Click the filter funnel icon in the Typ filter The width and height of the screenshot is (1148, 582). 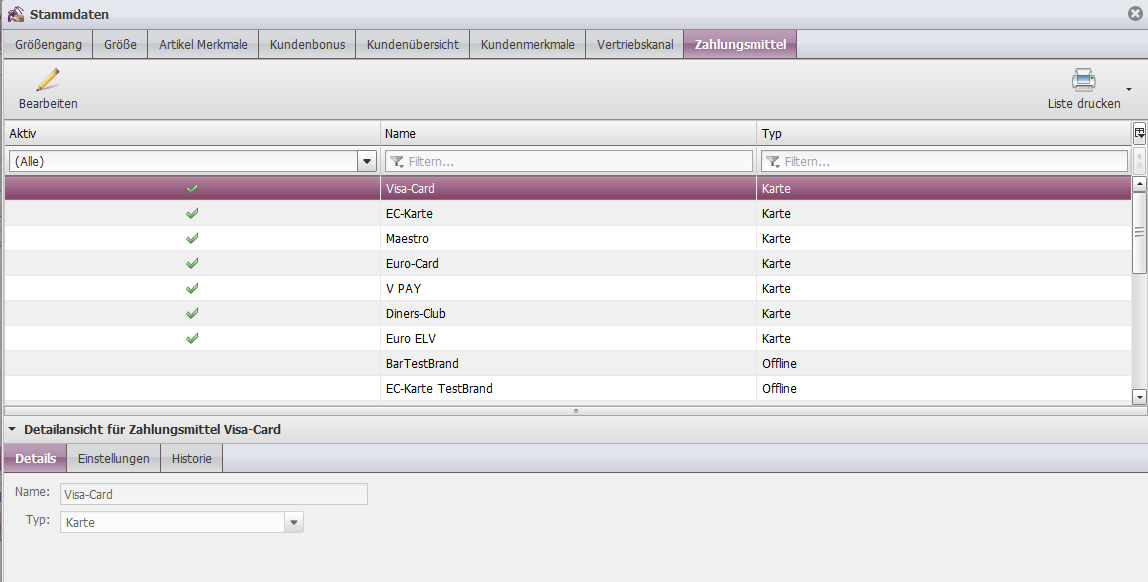pyautogui.click(x=772, y=161)
